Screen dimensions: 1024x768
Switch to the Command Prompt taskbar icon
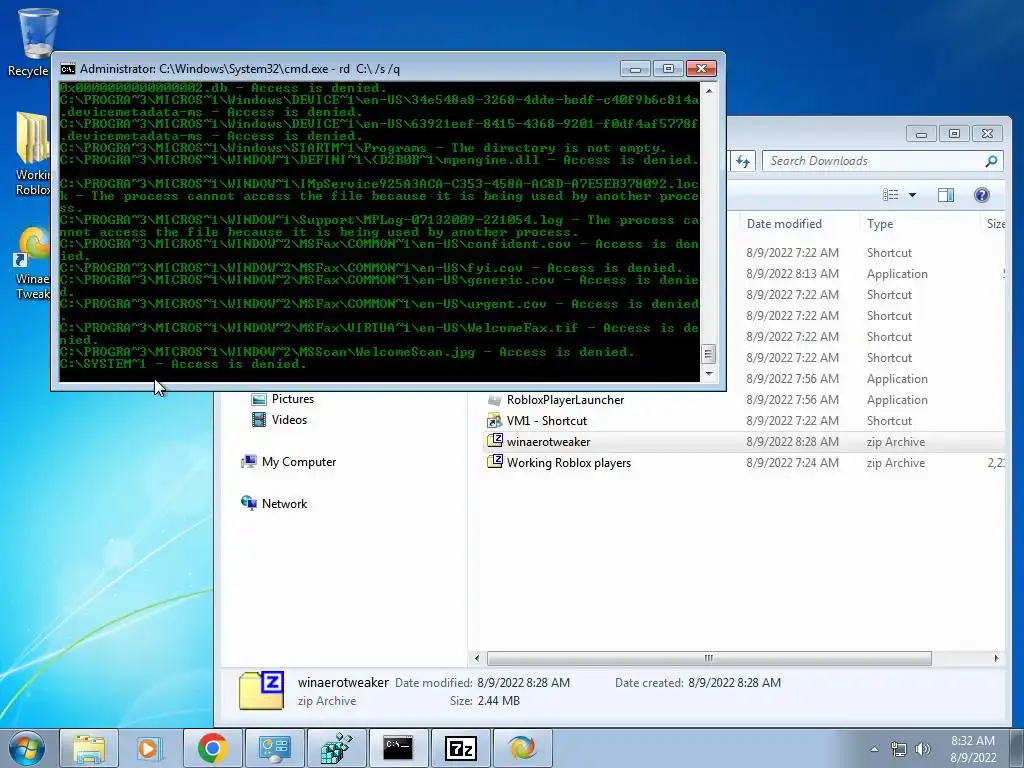point(398,748)
